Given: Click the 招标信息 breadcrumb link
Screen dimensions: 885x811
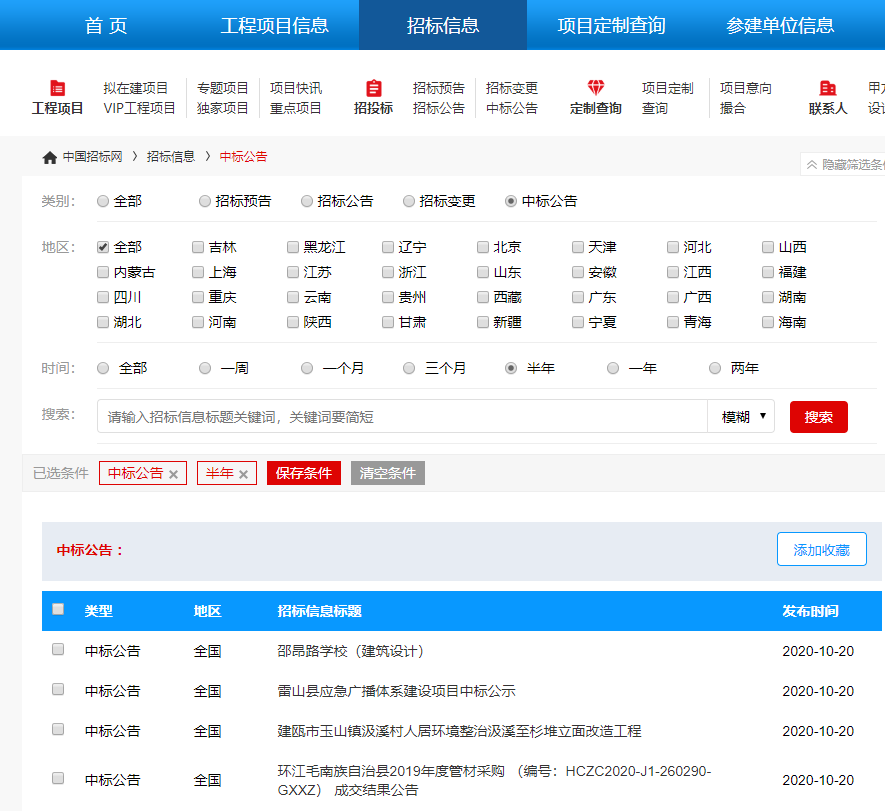Looking at the screenshot, I should [171, 156].
